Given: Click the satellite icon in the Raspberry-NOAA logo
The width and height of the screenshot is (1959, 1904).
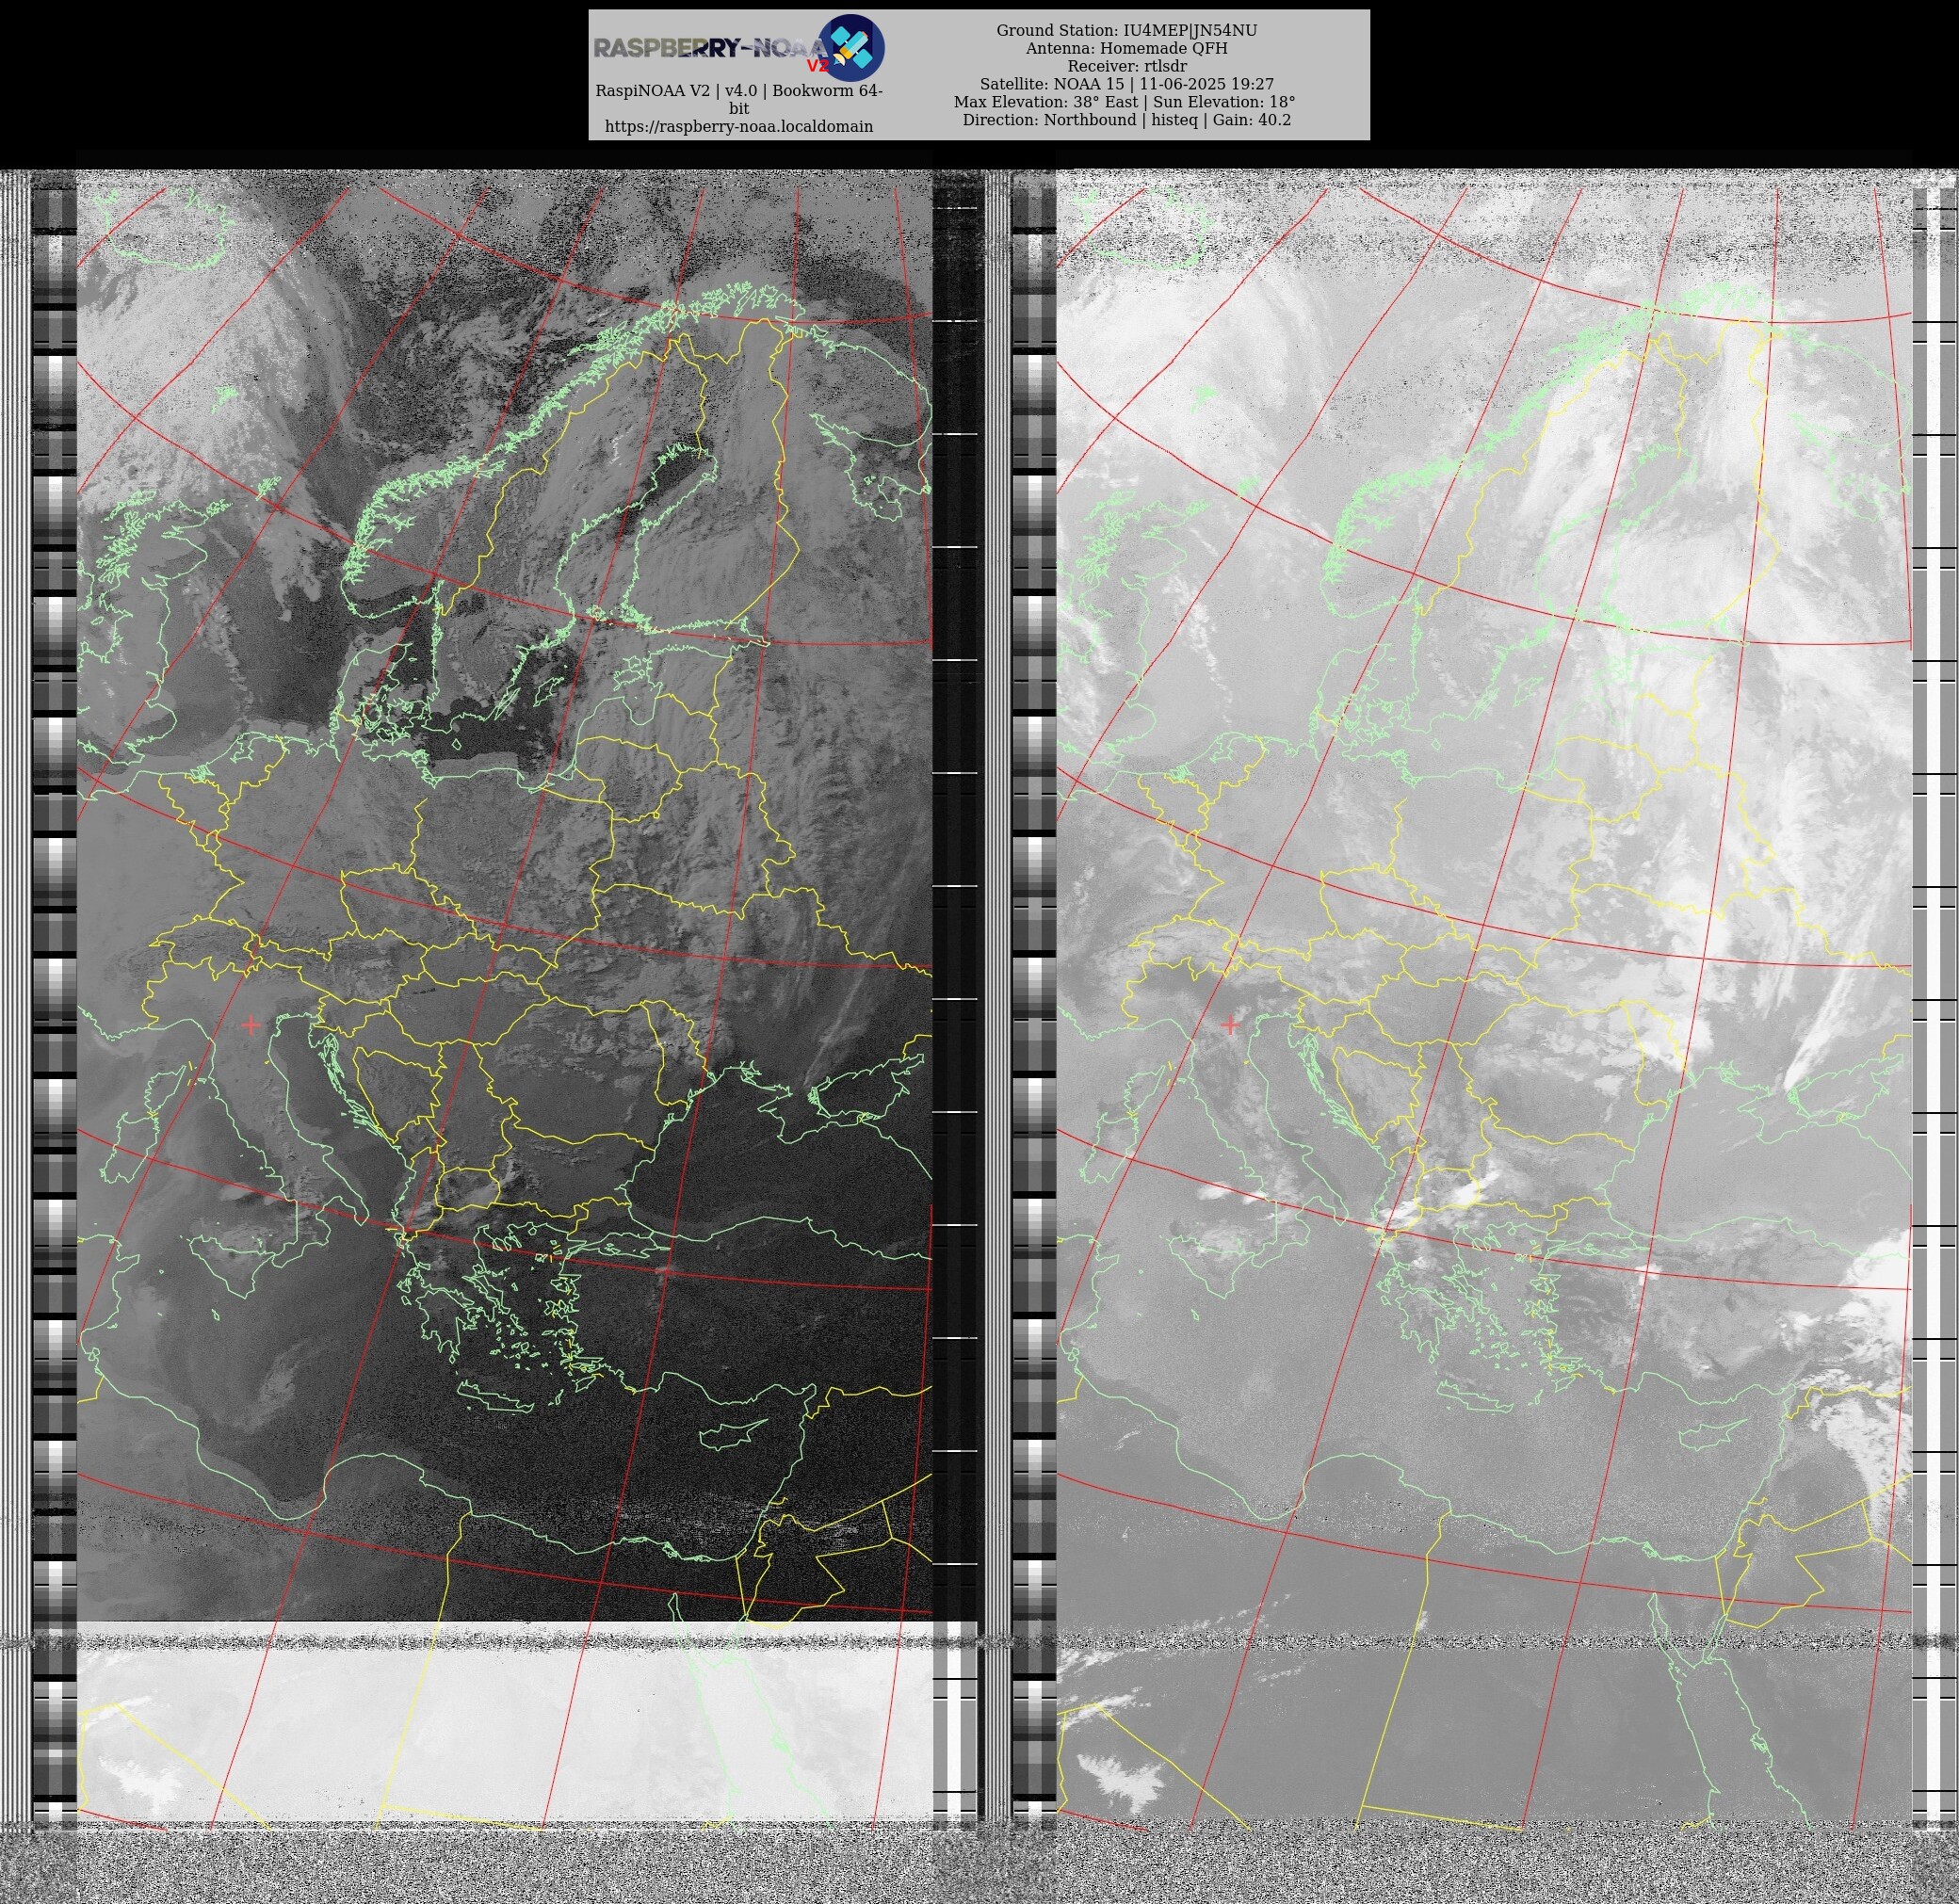Looking at the screenshot, I should click(851, 47).
